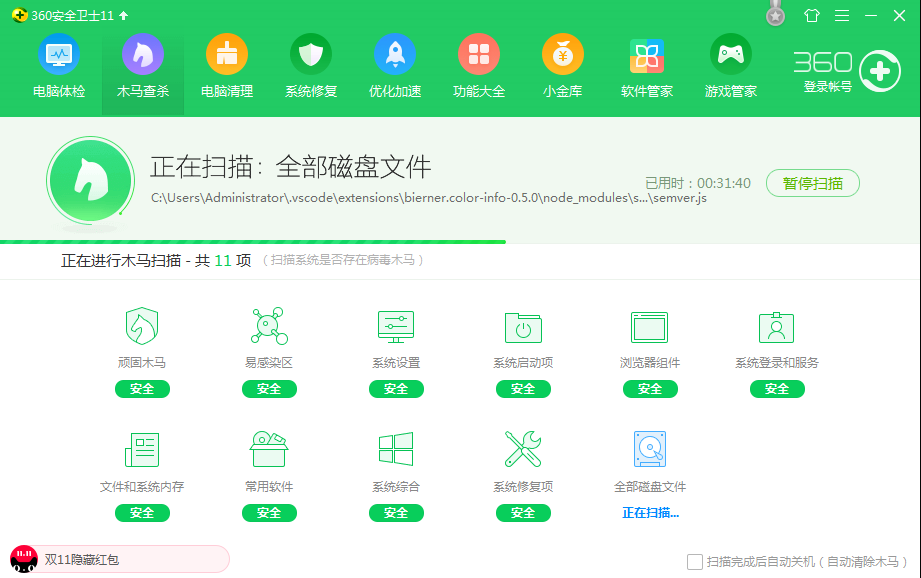The image size is (921, 578).
Task: Click the 安全 badge under 系统登录和服务
Action: (777, 389)
